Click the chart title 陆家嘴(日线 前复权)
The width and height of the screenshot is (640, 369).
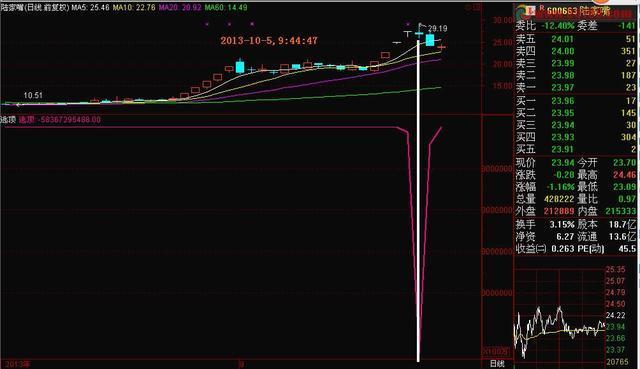pyautogui.click(x=35, y=7)
